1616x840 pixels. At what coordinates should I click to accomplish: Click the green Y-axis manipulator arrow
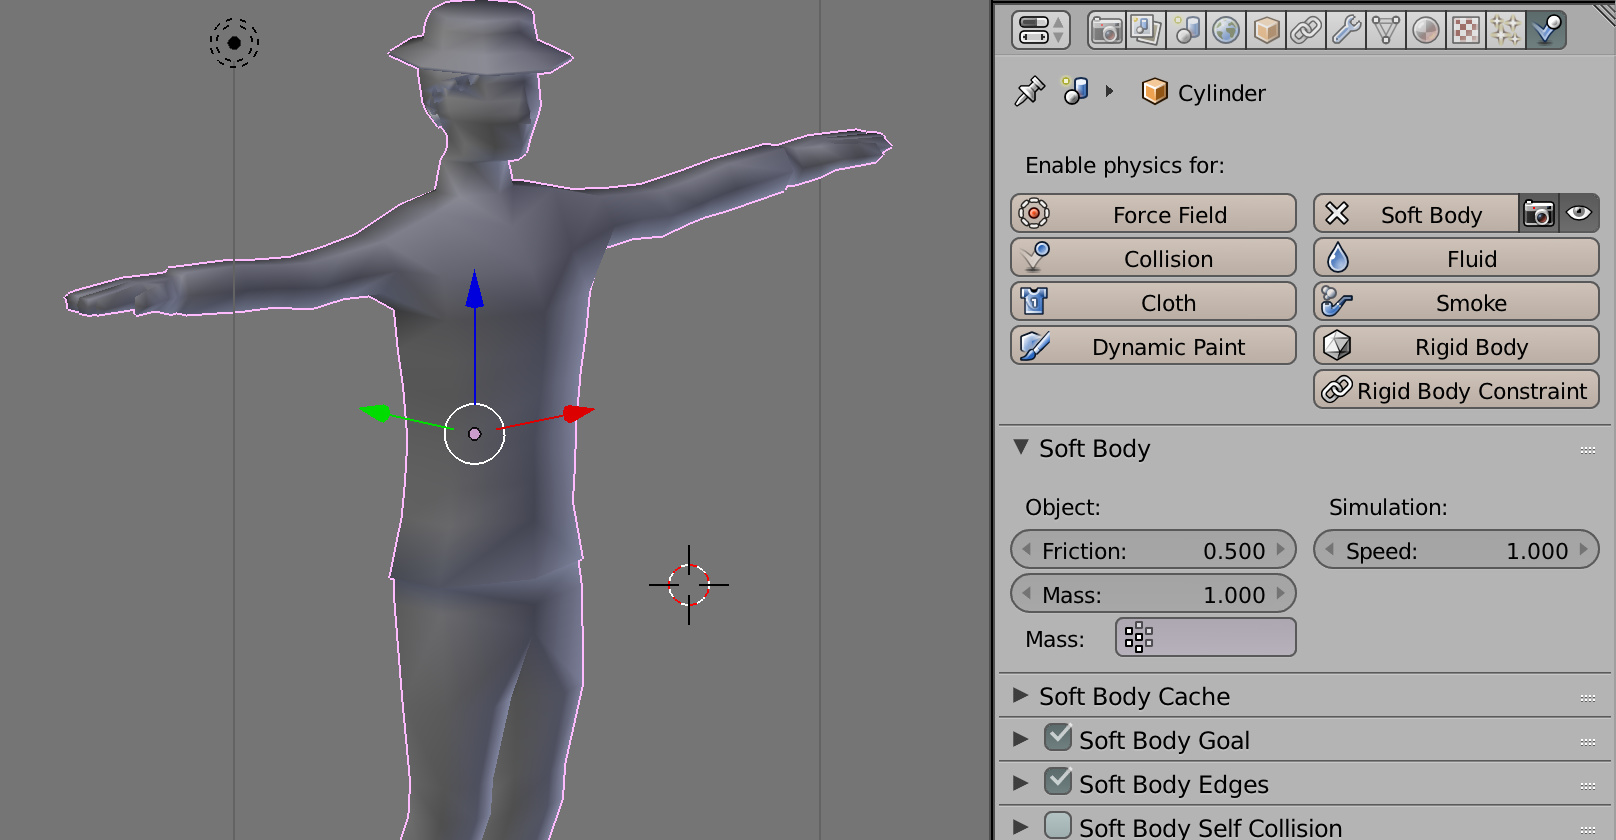pyautogui.click(x=375, y=412)
